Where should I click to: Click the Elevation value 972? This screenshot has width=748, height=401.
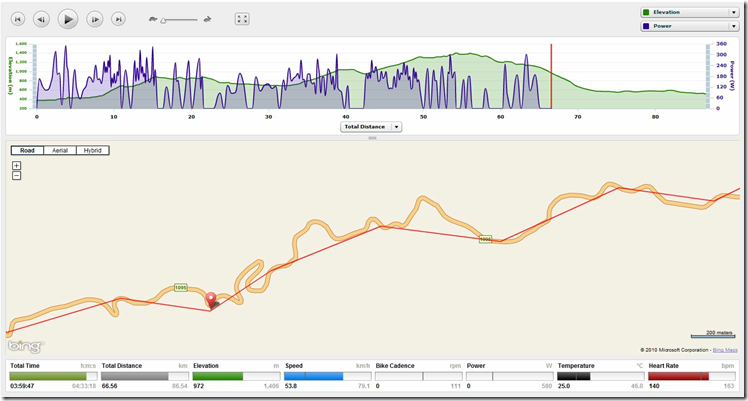point(198,386)
